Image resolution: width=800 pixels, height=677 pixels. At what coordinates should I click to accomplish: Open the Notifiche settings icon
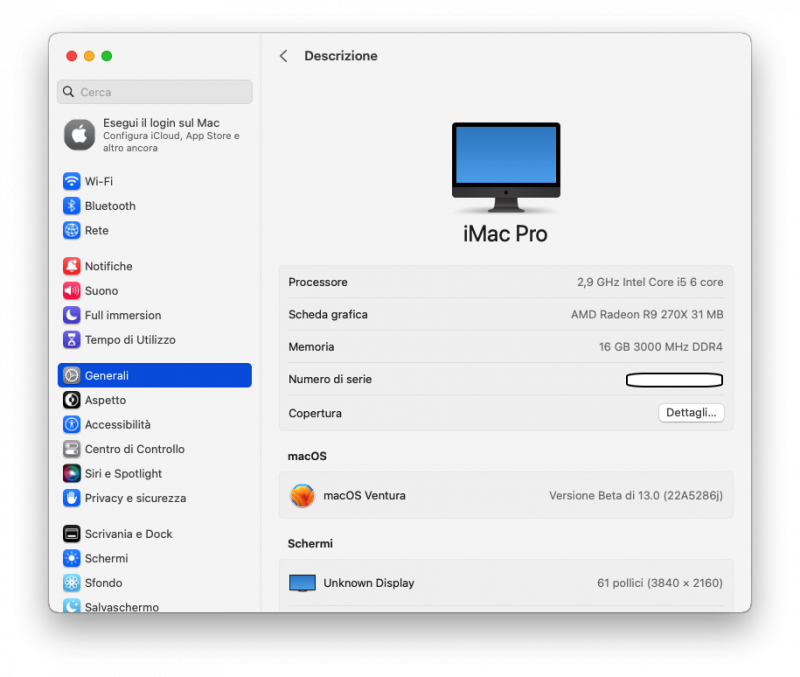point(71,266)
